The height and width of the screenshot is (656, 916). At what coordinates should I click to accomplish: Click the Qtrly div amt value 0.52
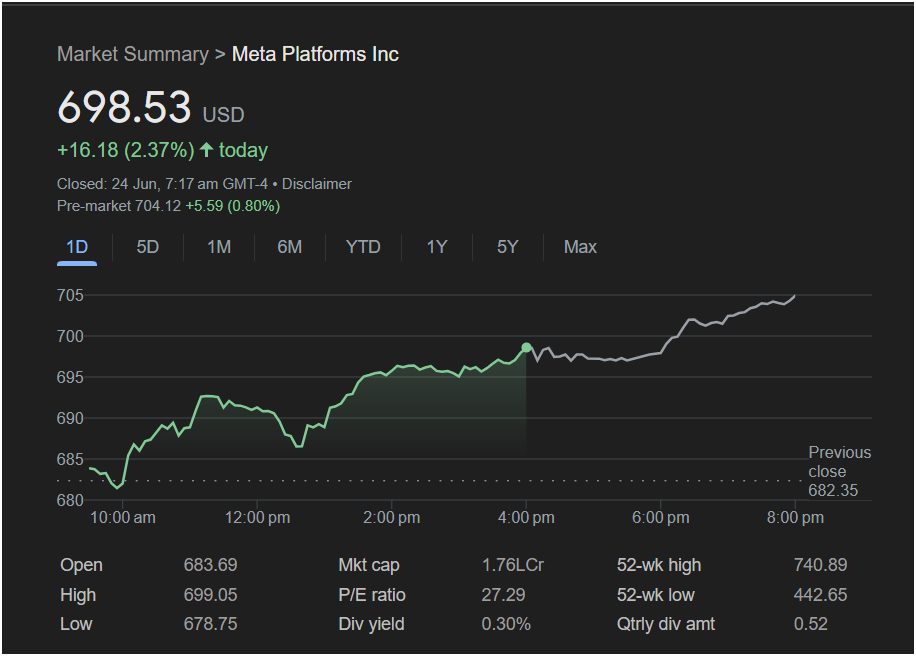coord(810,624)
